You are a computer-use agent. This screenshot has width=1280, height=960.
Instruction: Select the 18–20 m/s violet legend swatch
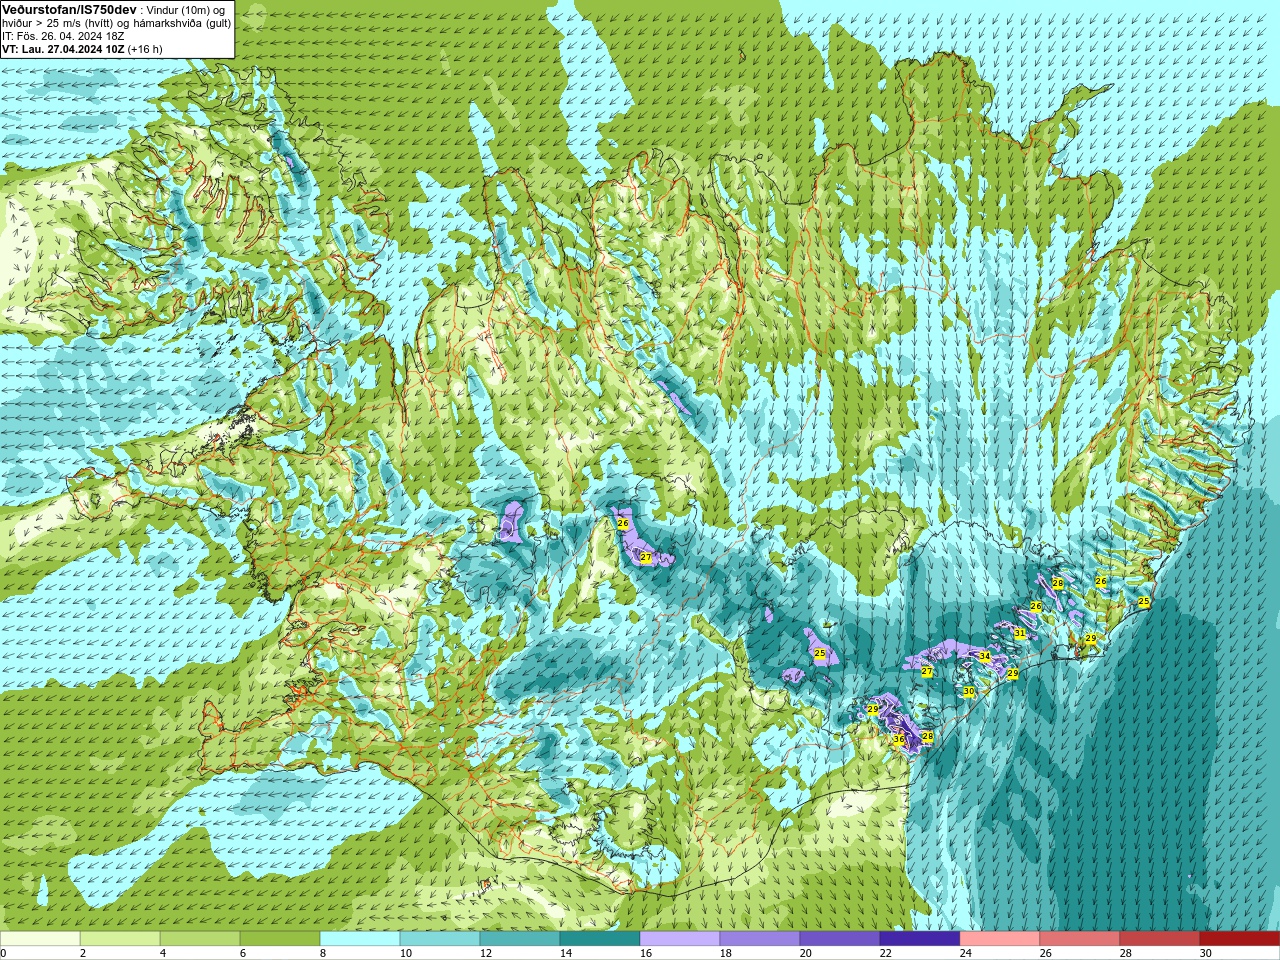pyautogui.click(x=760, y=939)
